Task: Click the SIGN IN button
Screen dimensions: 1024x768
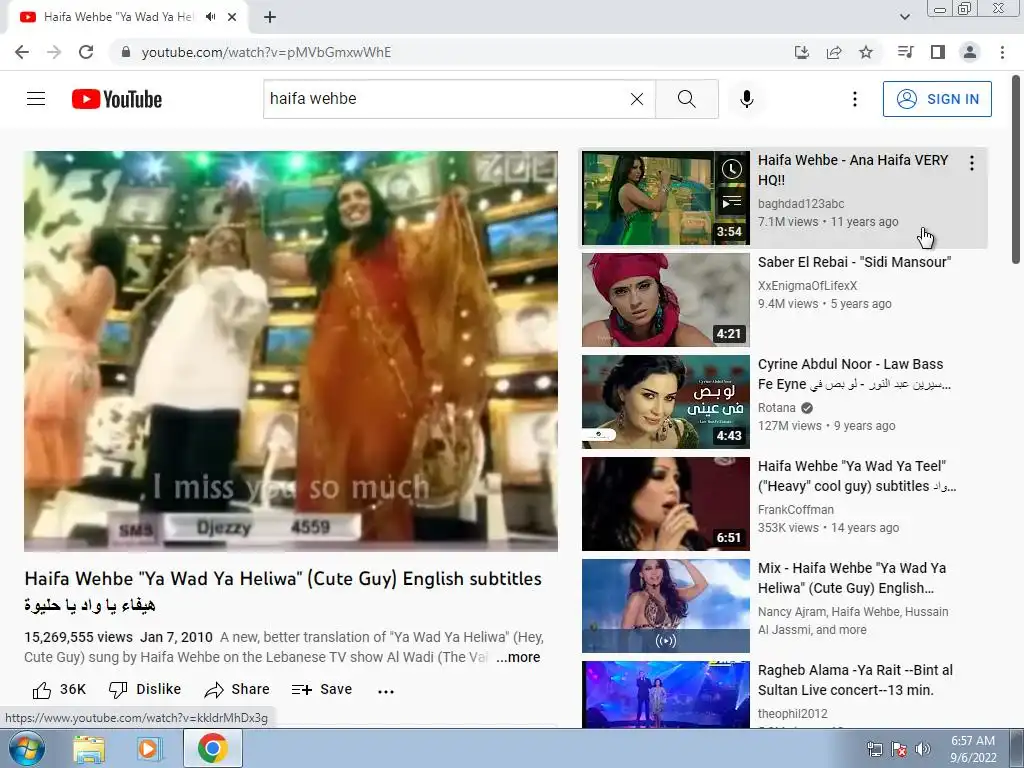Action: click(937, 99)
